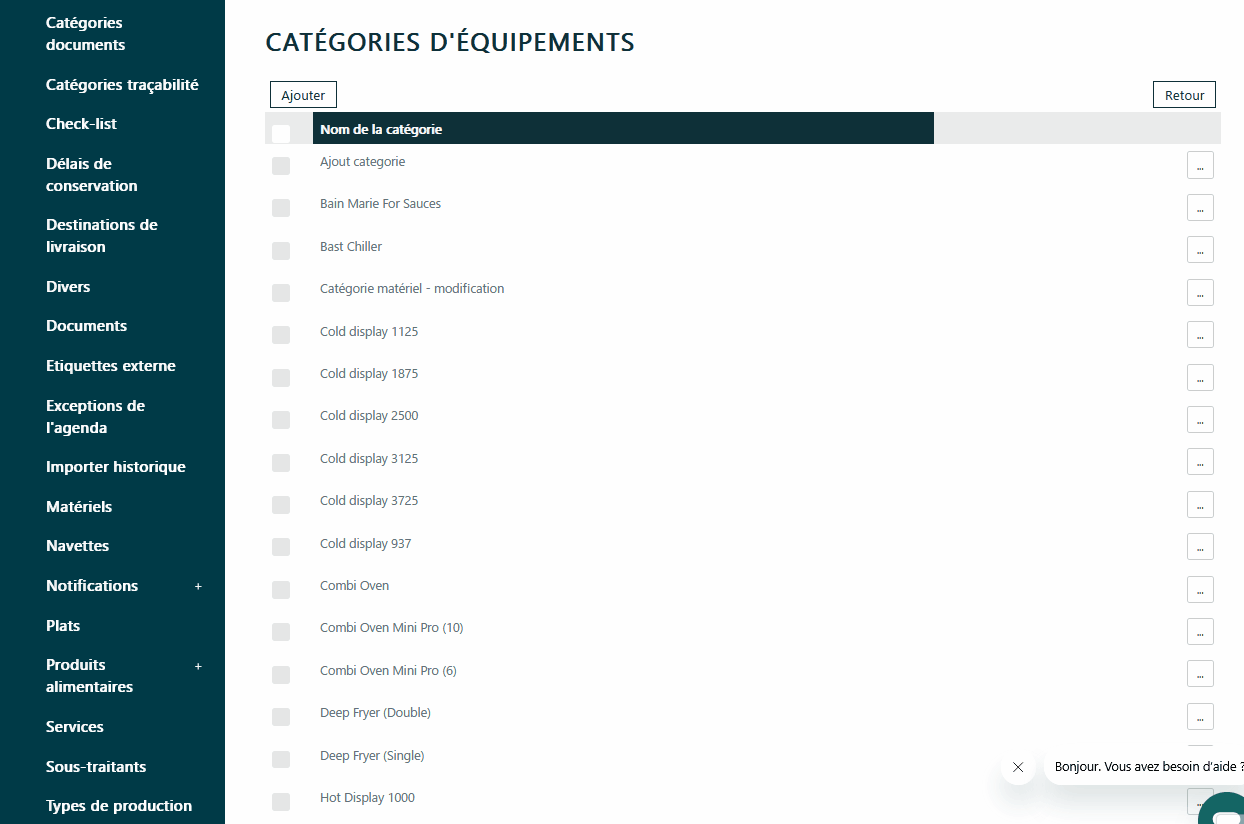This screenshot has height=824, width=1244.
Task: Tick the Hot Display 1000 checkbox
Action: [x=281, y=801]
